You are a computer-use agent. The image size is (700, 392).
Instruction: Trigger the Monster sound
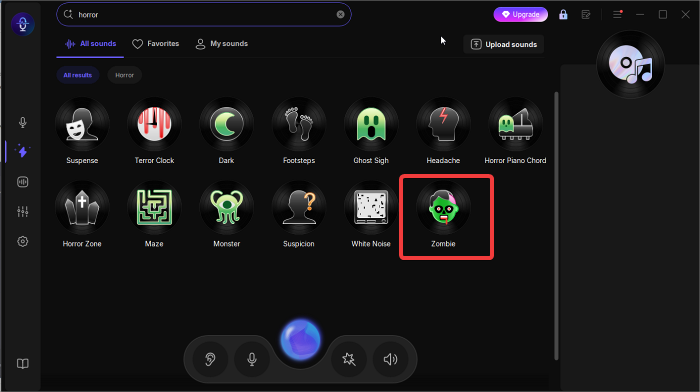[226, 208]
